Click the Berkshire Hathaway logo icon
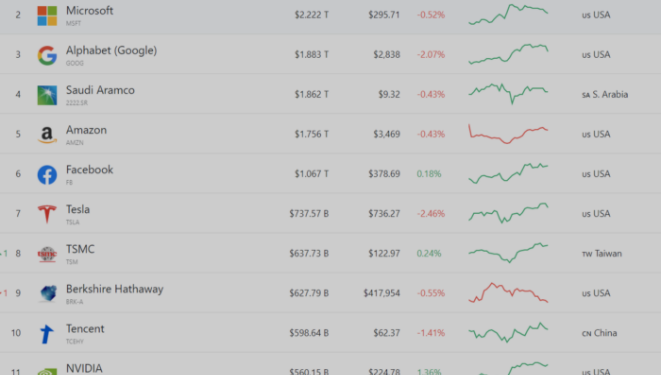 48,293
